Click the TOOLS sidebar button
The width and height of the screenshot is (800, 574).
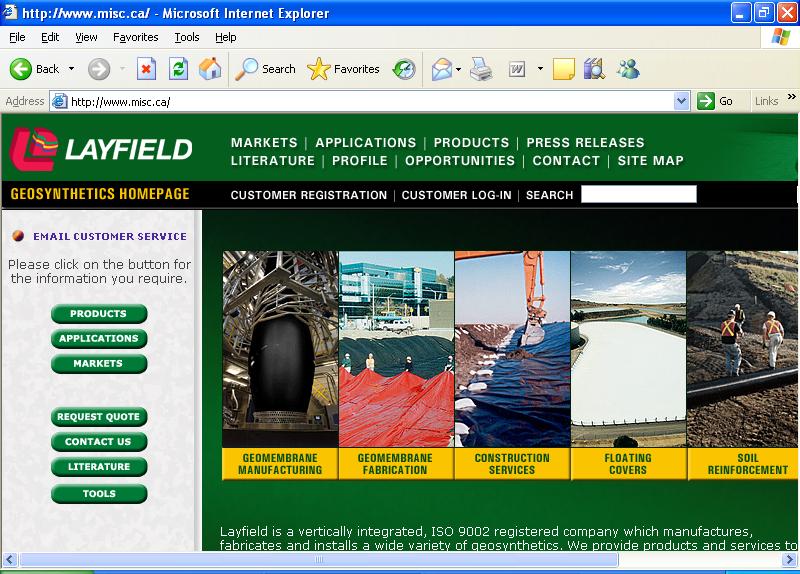tap(99, 494)
